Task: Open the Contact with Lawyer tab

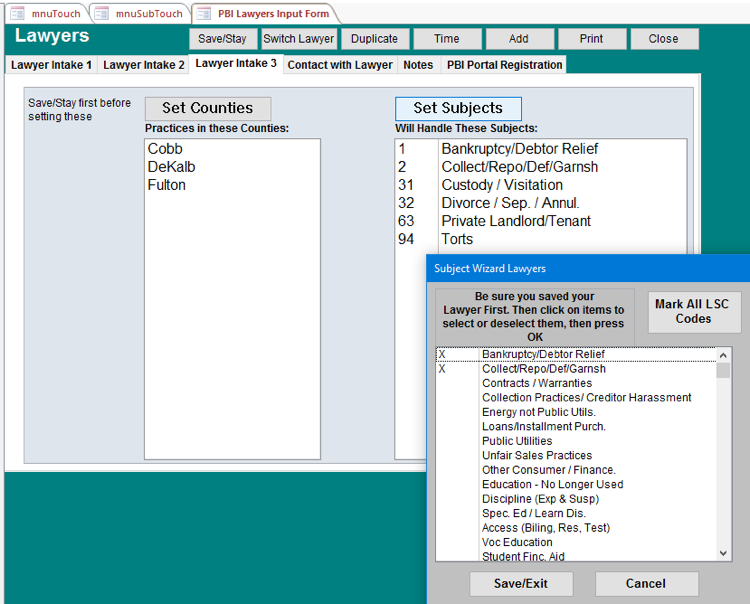Action: (x=340, y=65)
